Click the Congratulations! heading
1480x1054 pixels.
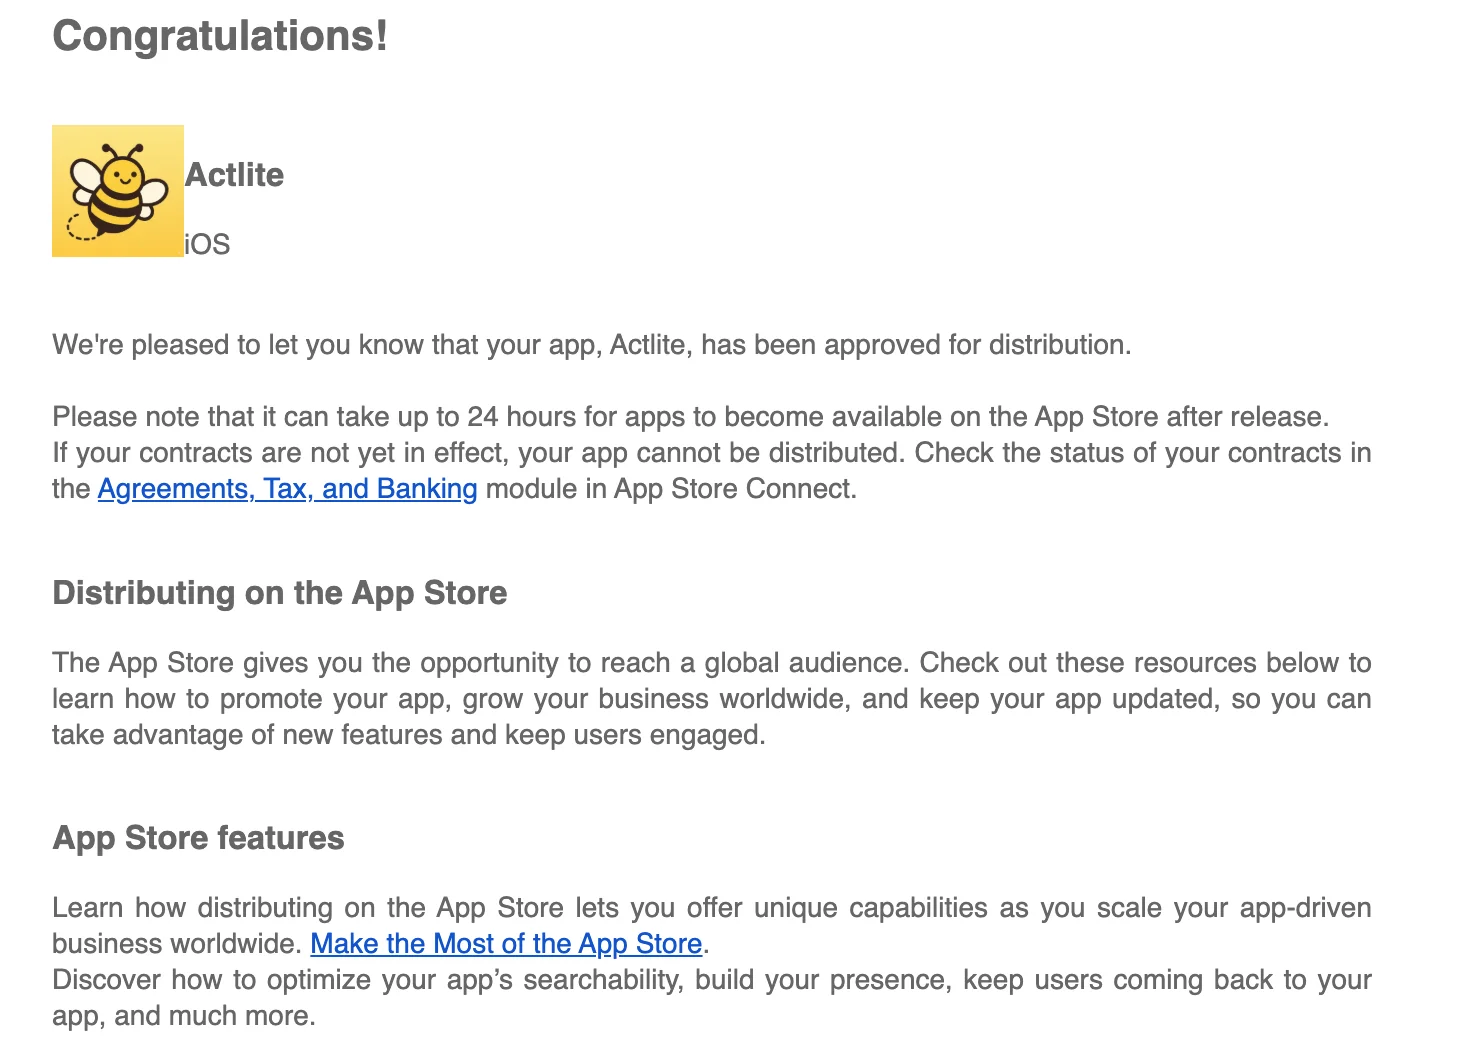coord(220,37)
